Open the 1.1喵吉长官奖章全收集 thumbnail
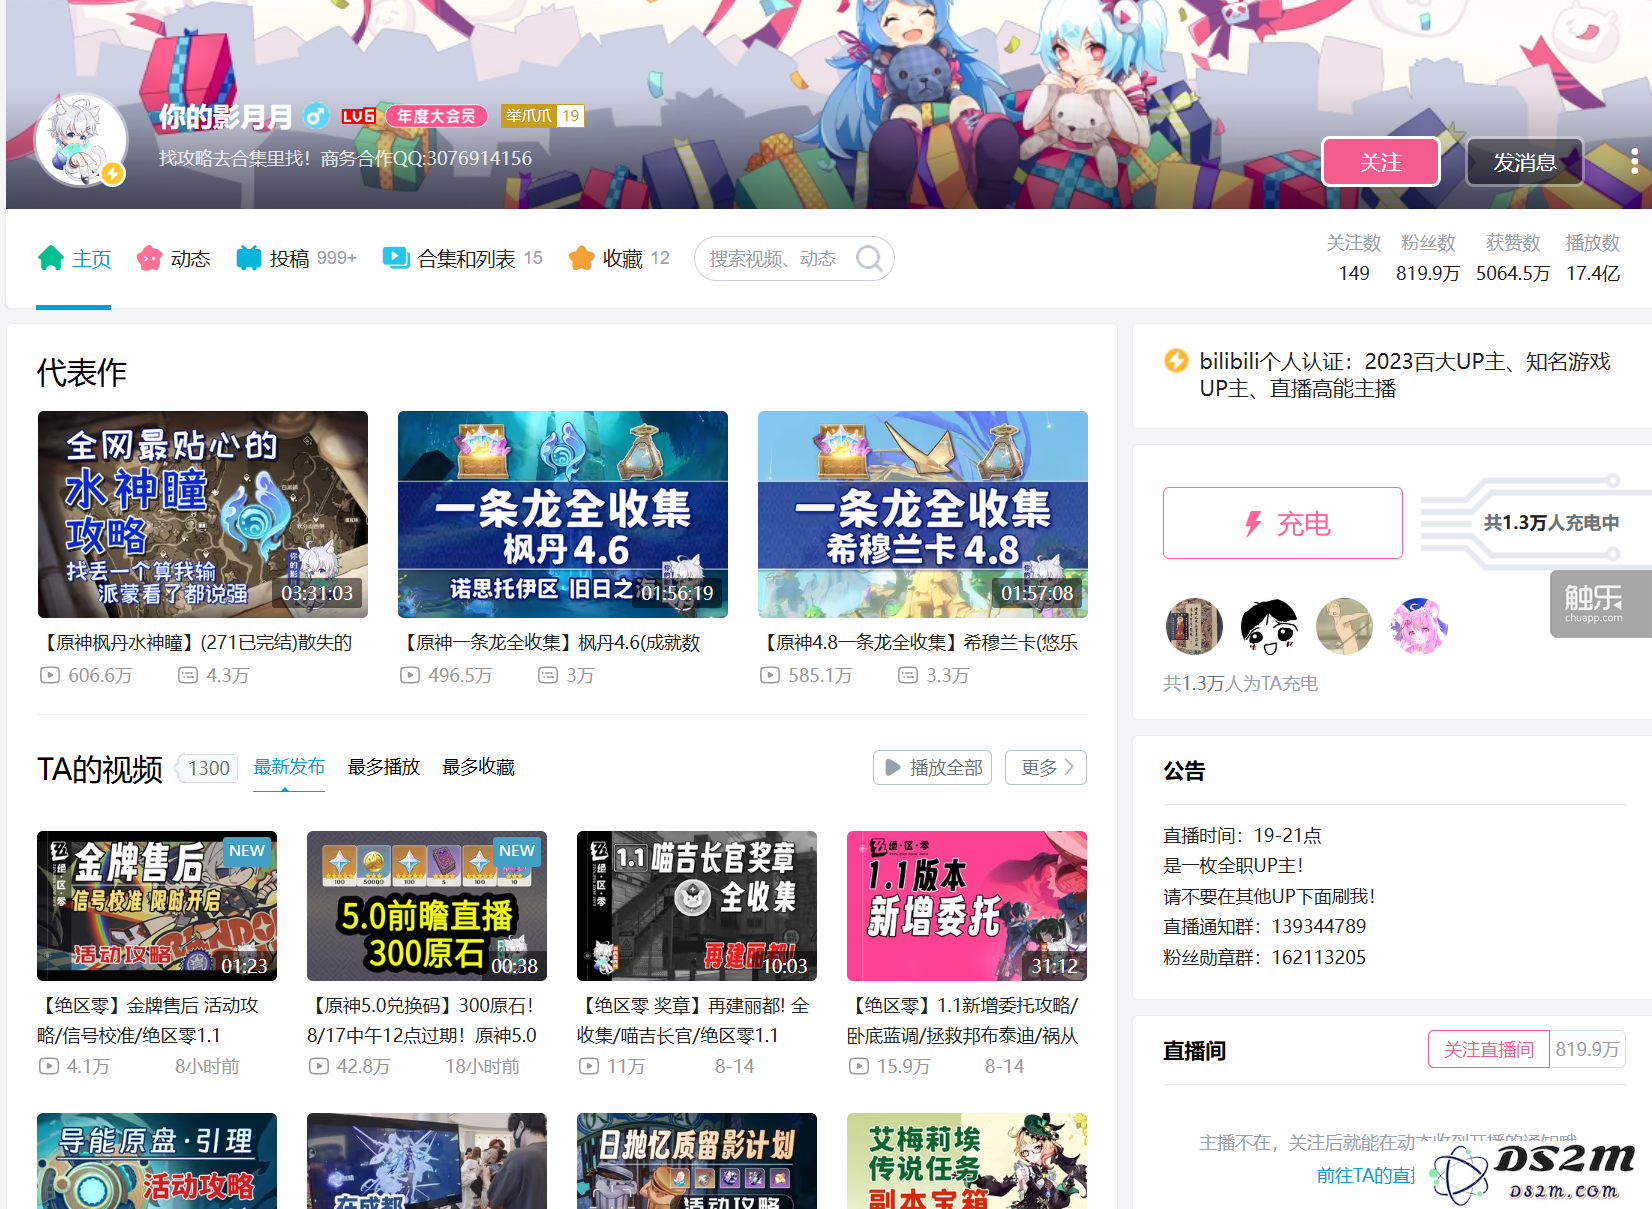This screenshot has height=1209, width=1652. pos(697,906)
